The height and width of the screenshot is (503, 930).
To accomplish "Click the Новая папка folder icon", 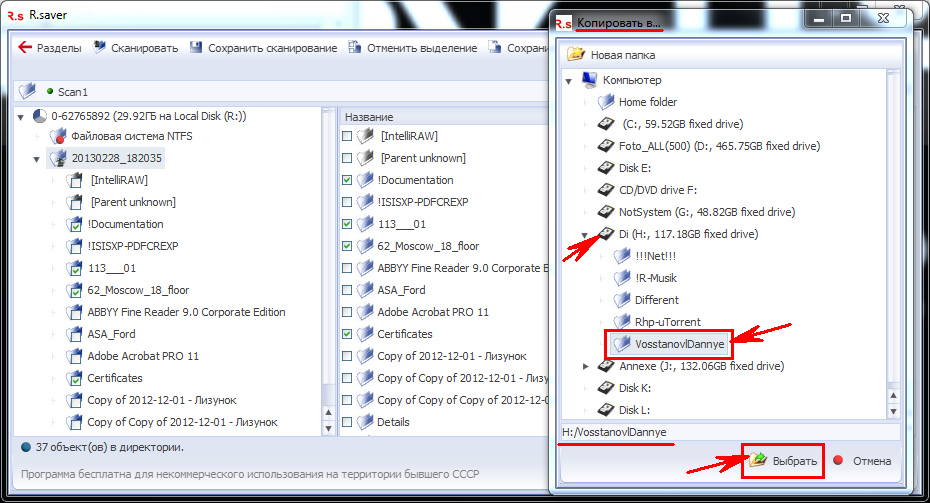I will click(x=576, y=55).
